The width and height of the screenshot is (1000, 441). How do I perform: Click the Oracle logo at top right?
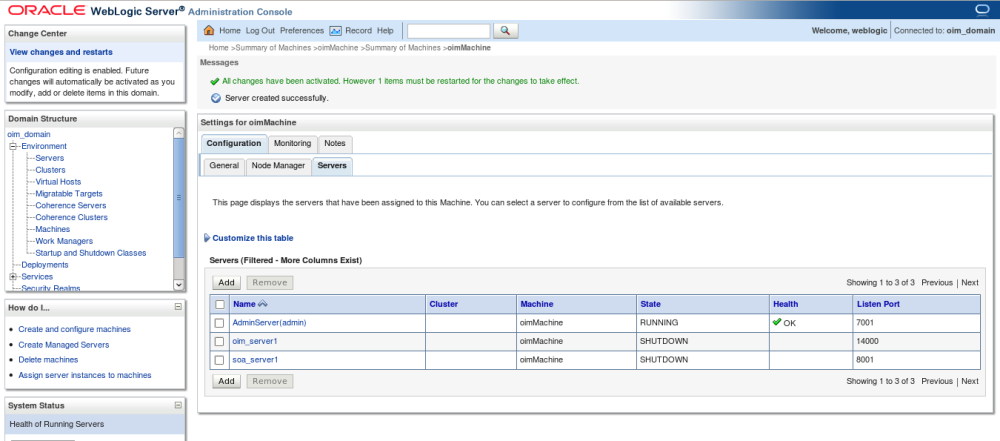tap(982, 10)
